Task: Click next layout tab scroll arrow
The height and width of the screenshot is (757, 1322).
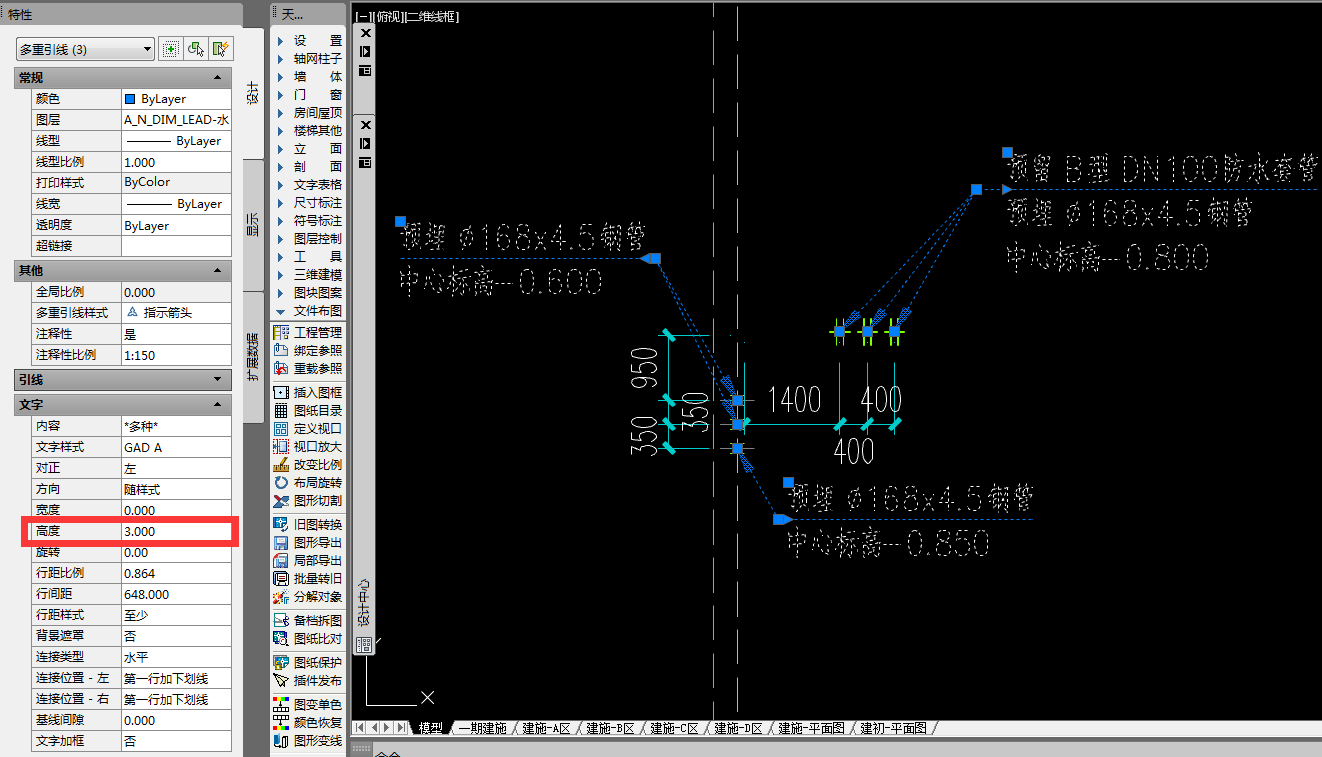Action: [x=389, y=728]
